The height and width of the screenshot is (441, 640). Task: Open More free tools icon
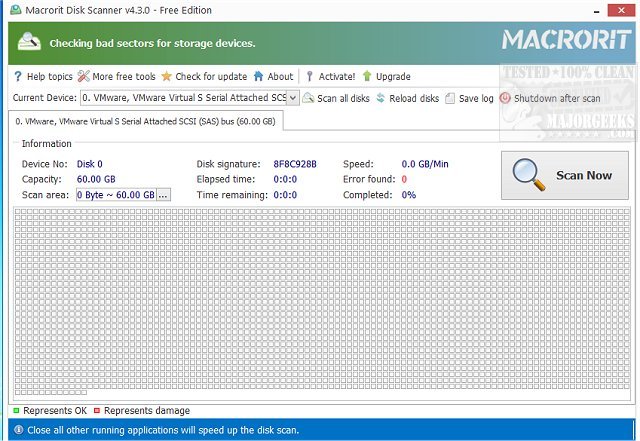pos(84,76)
